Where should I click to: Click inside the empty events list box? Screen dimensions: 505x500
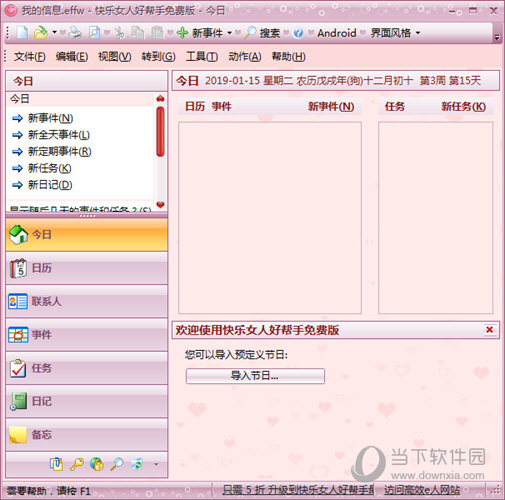[x=270, y=218]
